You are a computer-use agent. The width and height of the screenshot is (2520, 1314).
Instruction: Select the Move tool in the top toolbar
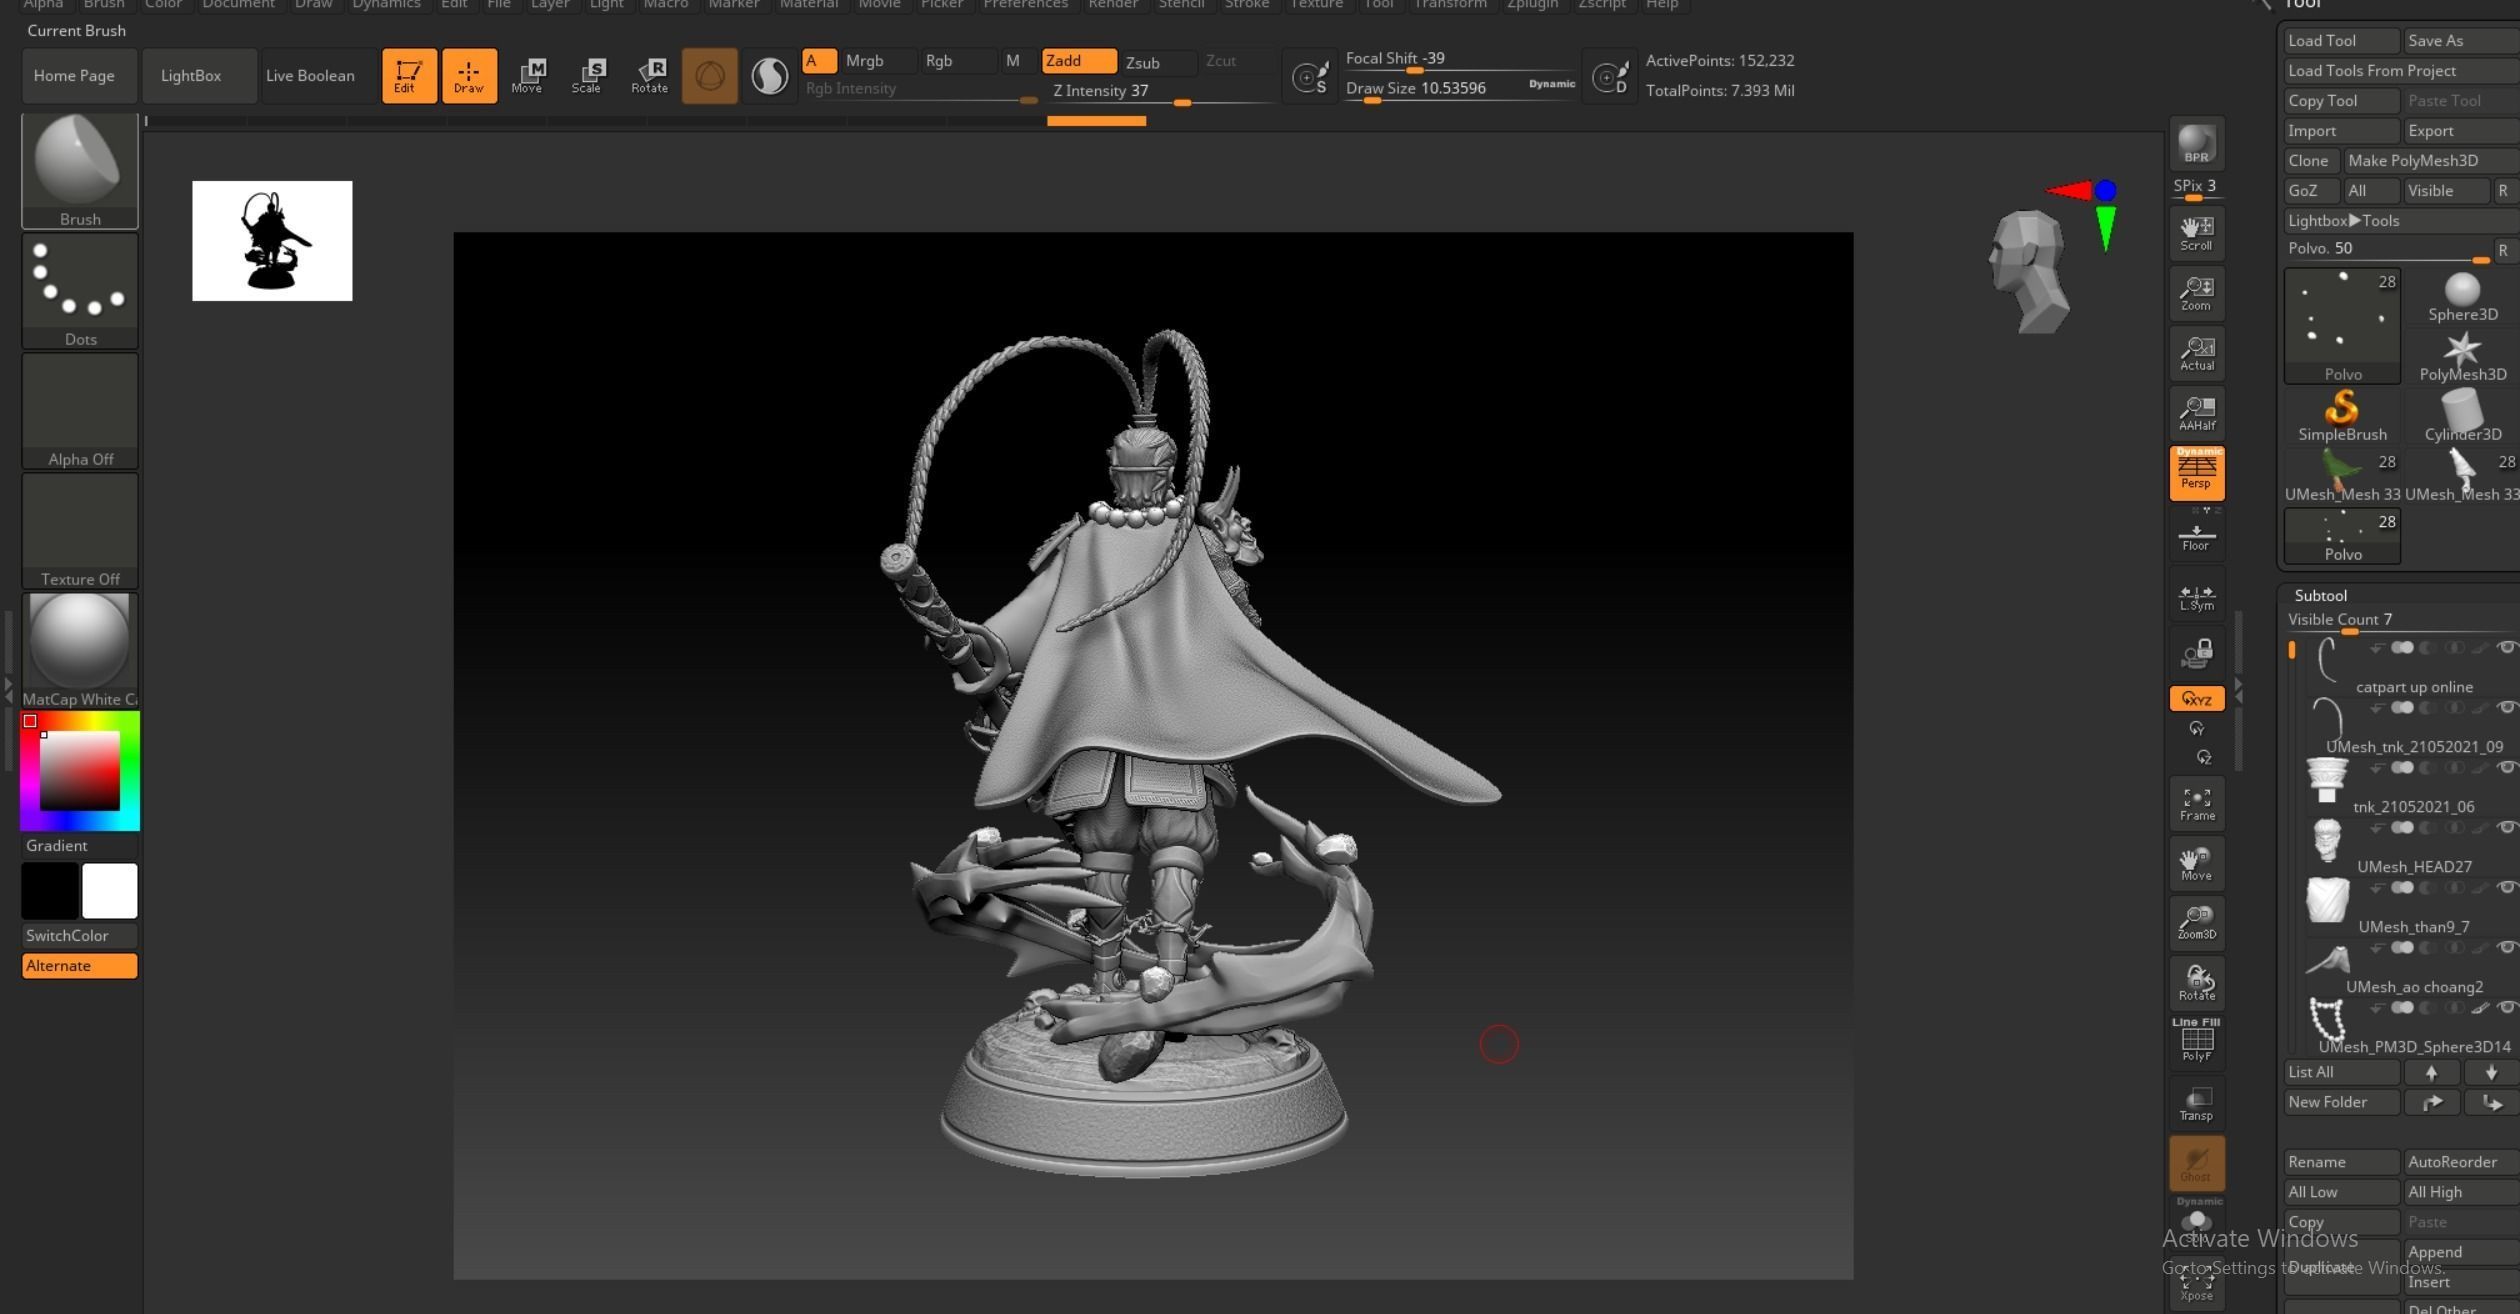[x=529, y=75]
